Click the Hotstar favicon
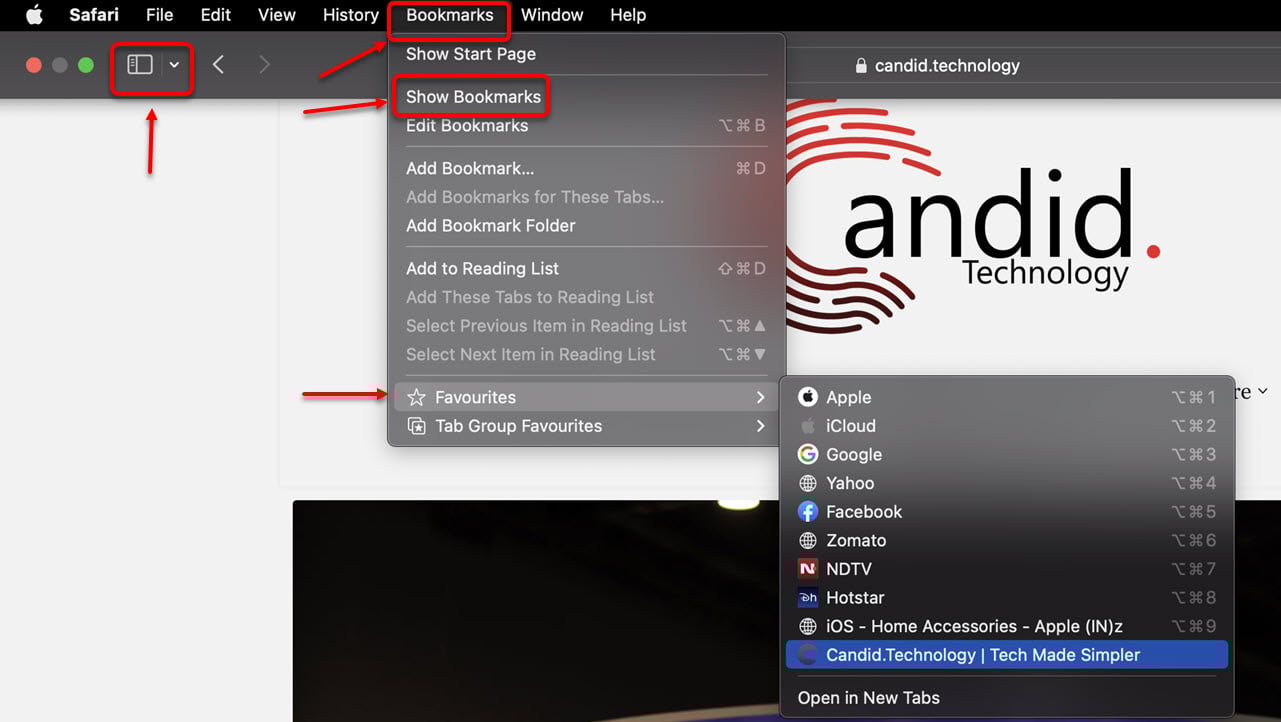The height and width of the screenshot is (722, 1281). click(807, 597)
